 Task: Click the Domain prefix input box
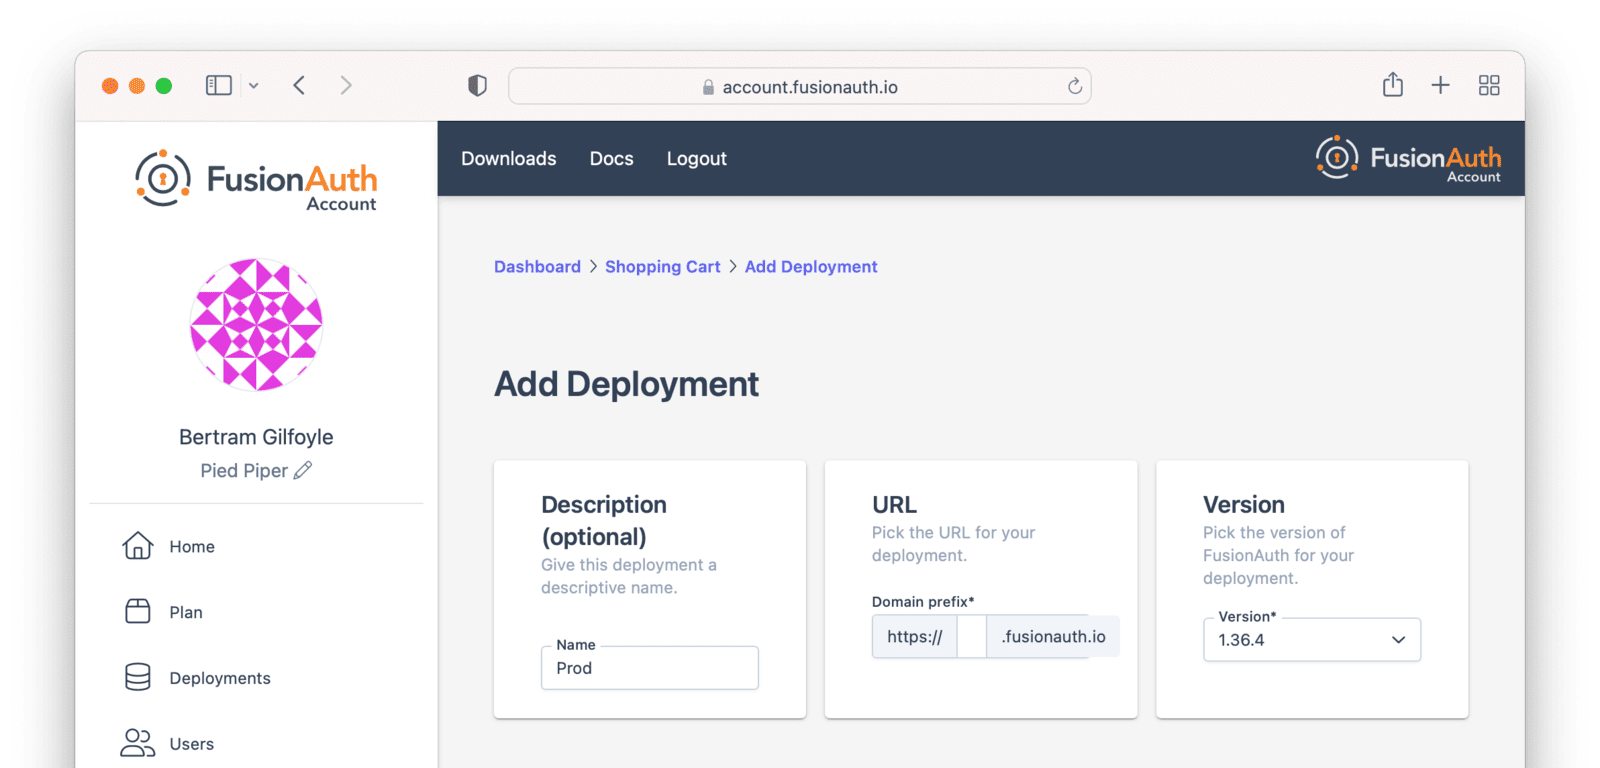pos(972,636)
